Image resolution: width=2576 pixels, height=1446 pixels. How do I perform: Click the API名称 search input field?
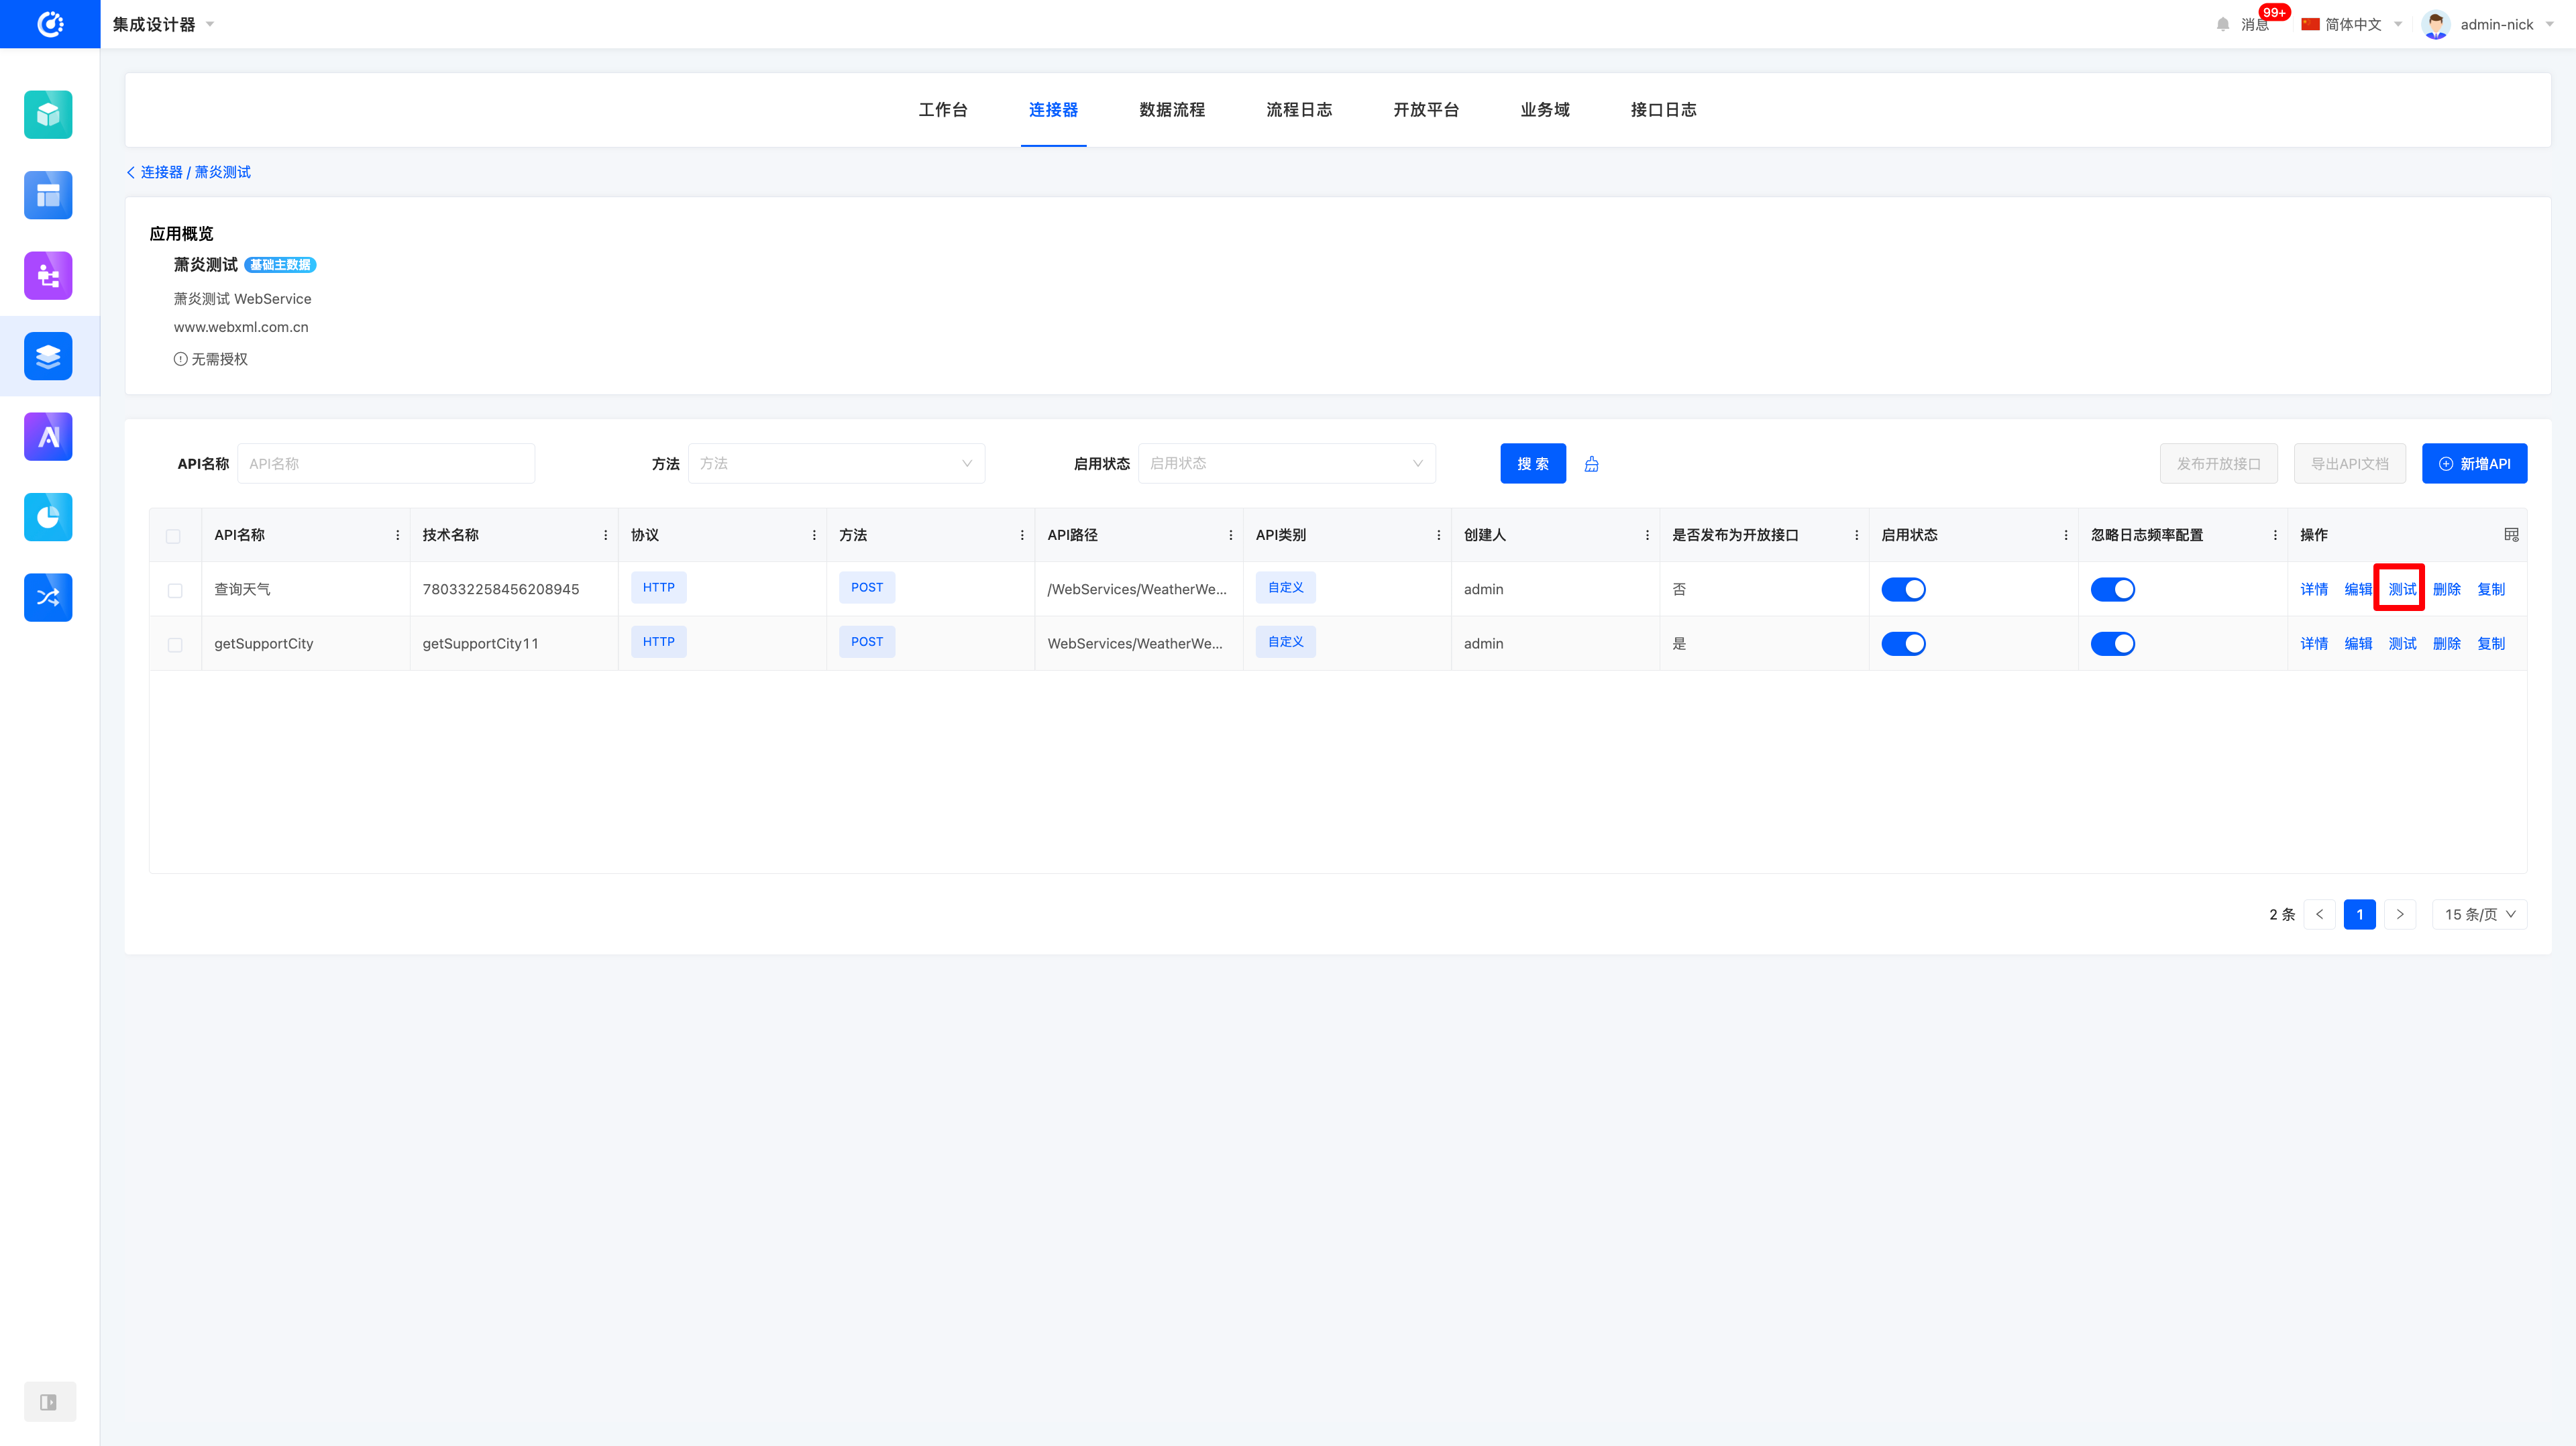[386, 464]
